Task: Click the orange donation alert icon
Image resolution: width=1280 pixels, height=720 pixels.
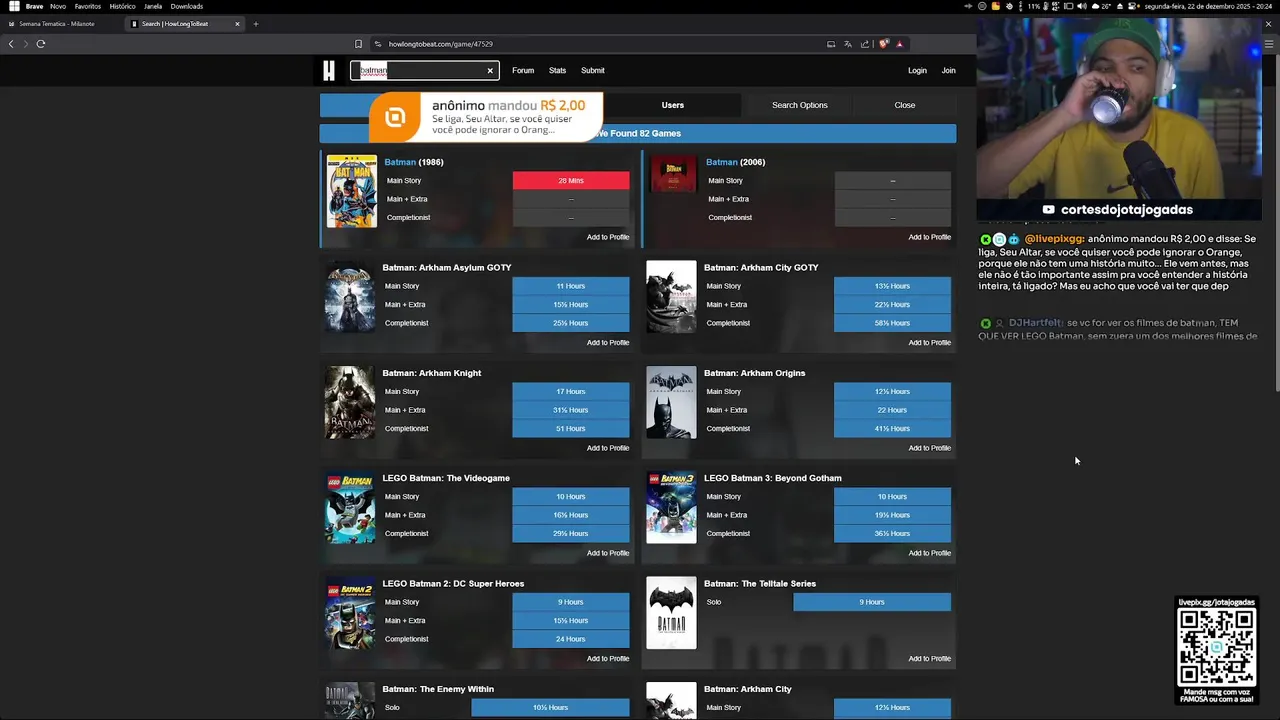Action: pyautogui.click(x=396, y=117)
